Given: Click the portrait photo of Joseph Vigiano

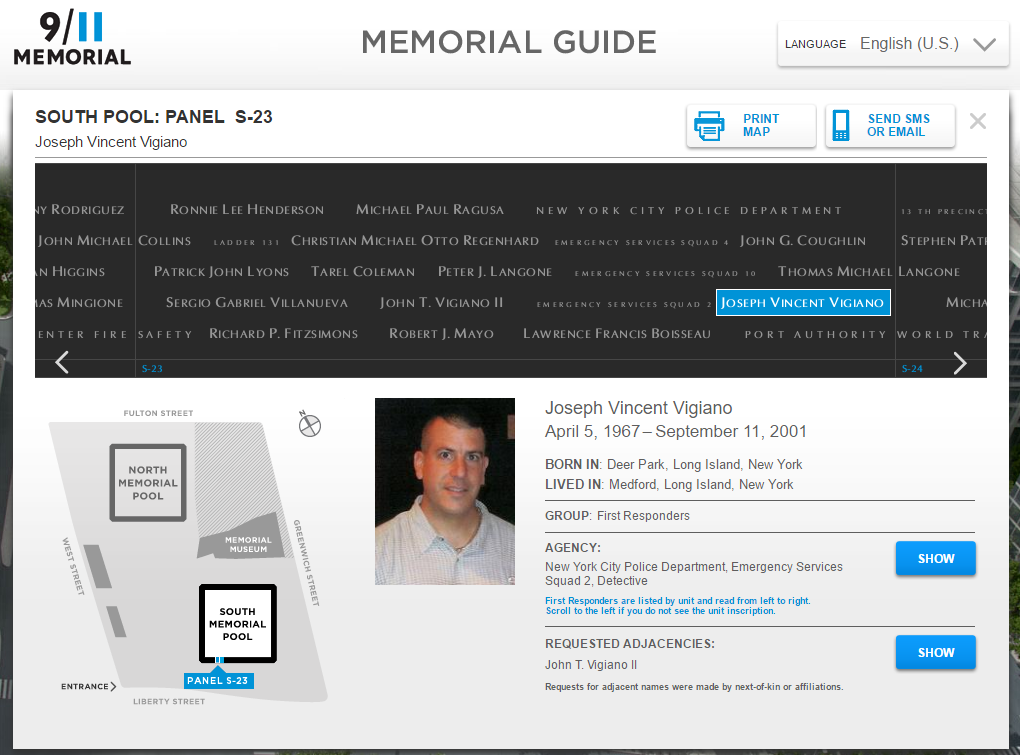Looking at the screenshot, I should pos(444,491).
